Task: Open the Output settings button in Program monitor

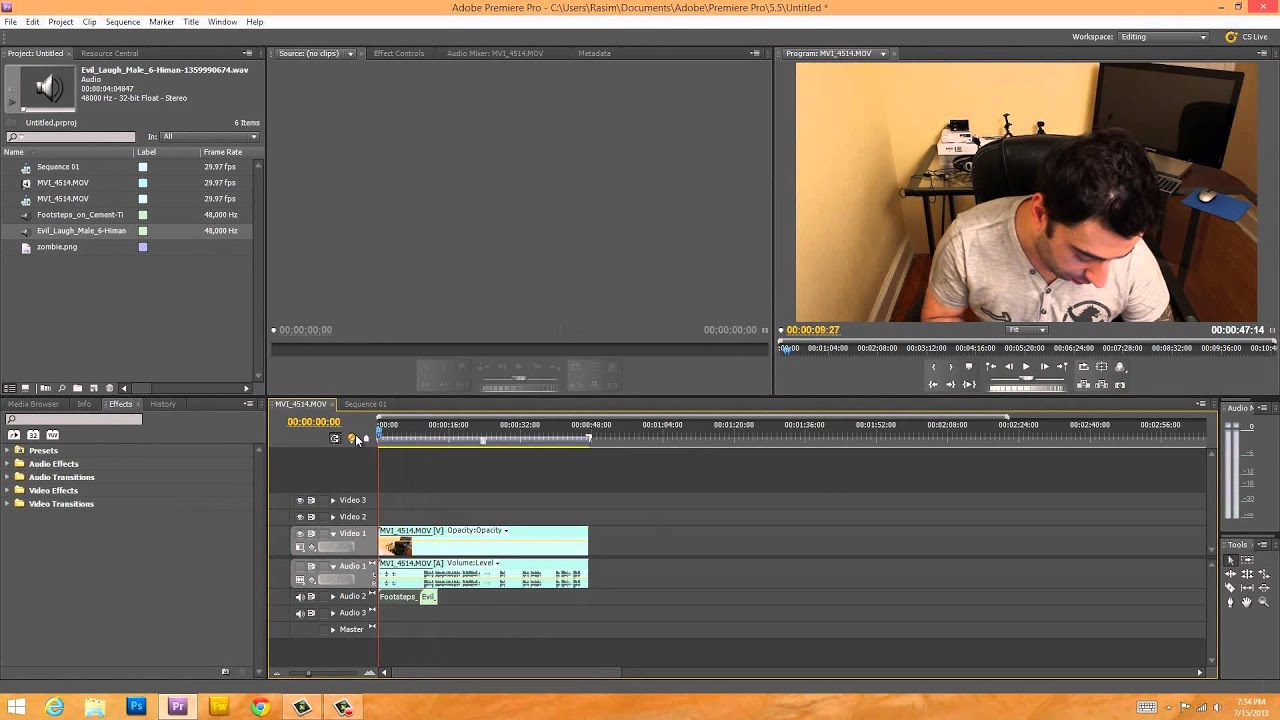Action: coord(1120,367)
